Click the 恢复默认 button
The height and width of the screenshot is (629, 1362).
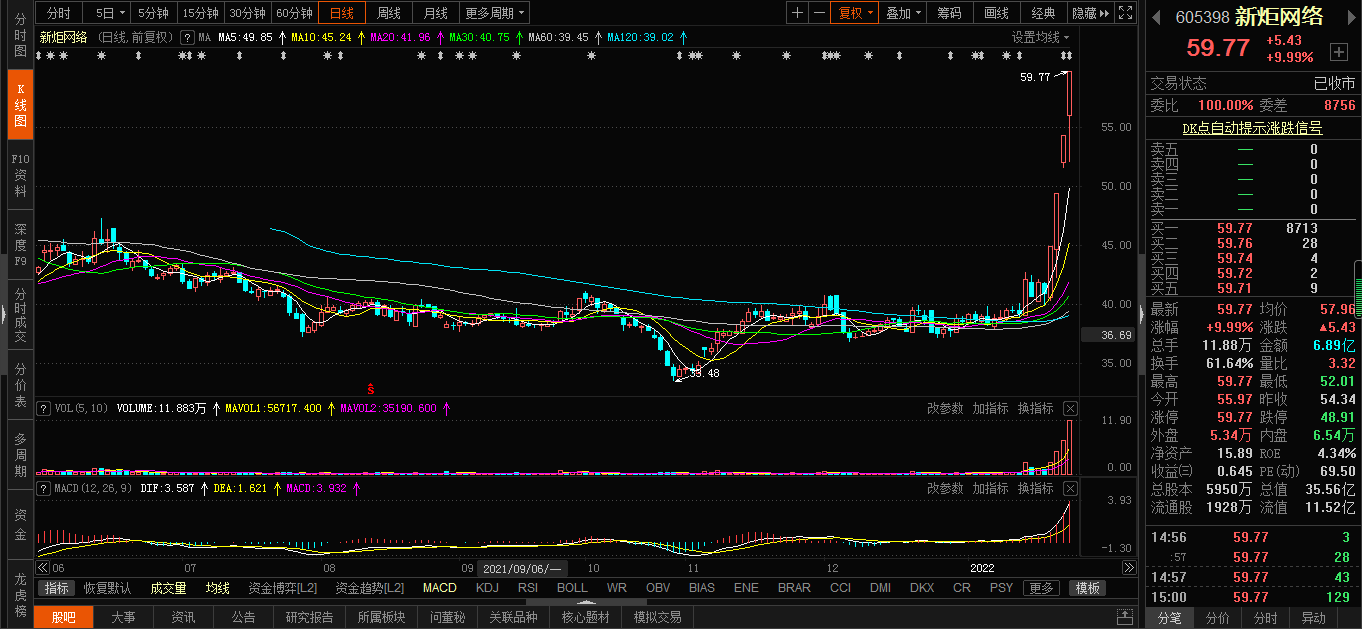pyautogui.click(x=107, y=588)
